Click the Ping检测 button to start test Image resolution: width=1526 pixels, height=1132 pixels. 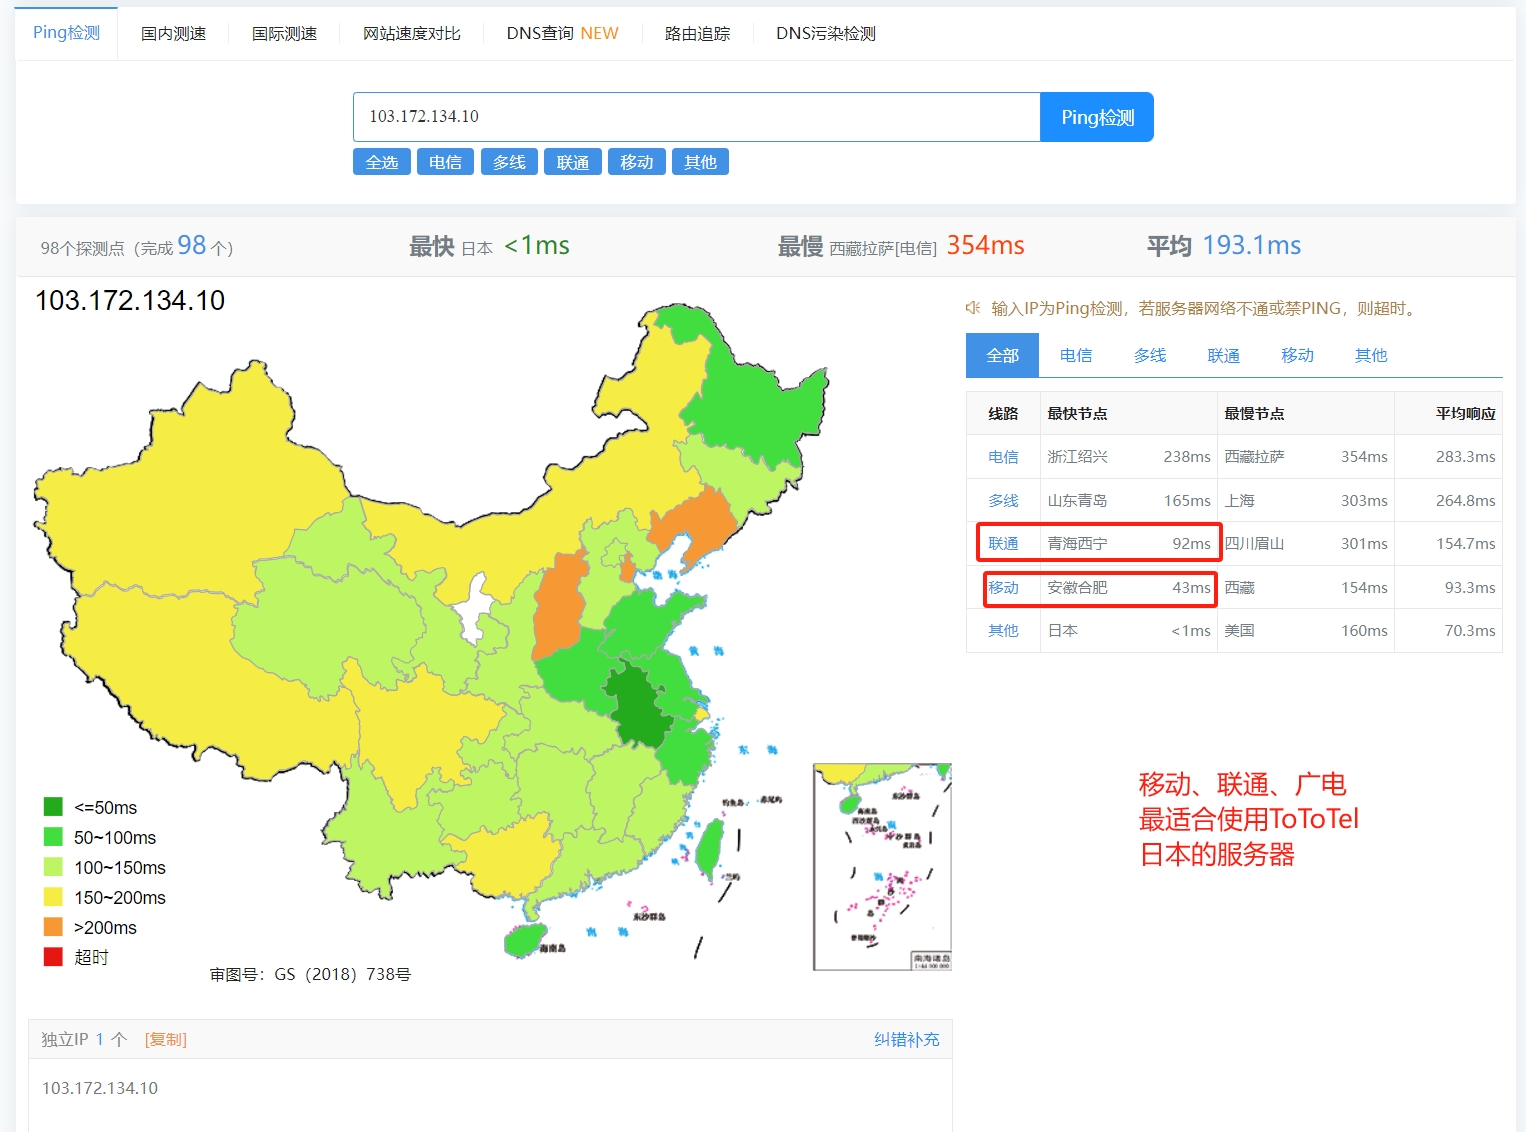1097,117
